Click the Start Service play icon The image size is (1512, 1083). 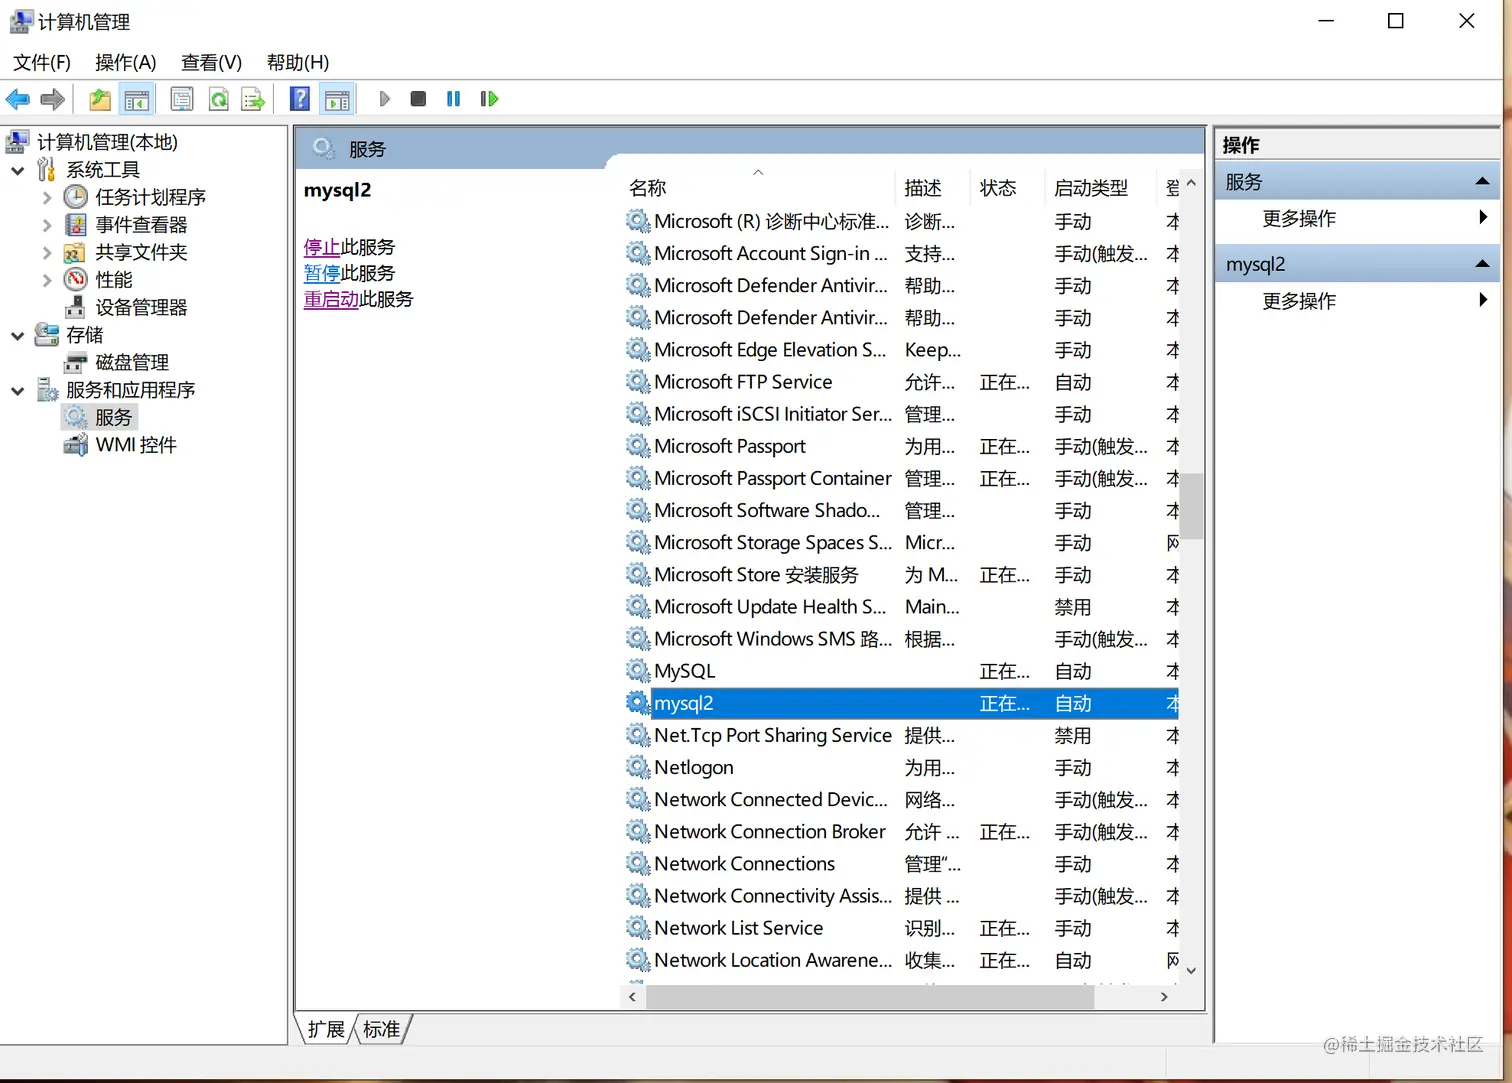point(385,99)
